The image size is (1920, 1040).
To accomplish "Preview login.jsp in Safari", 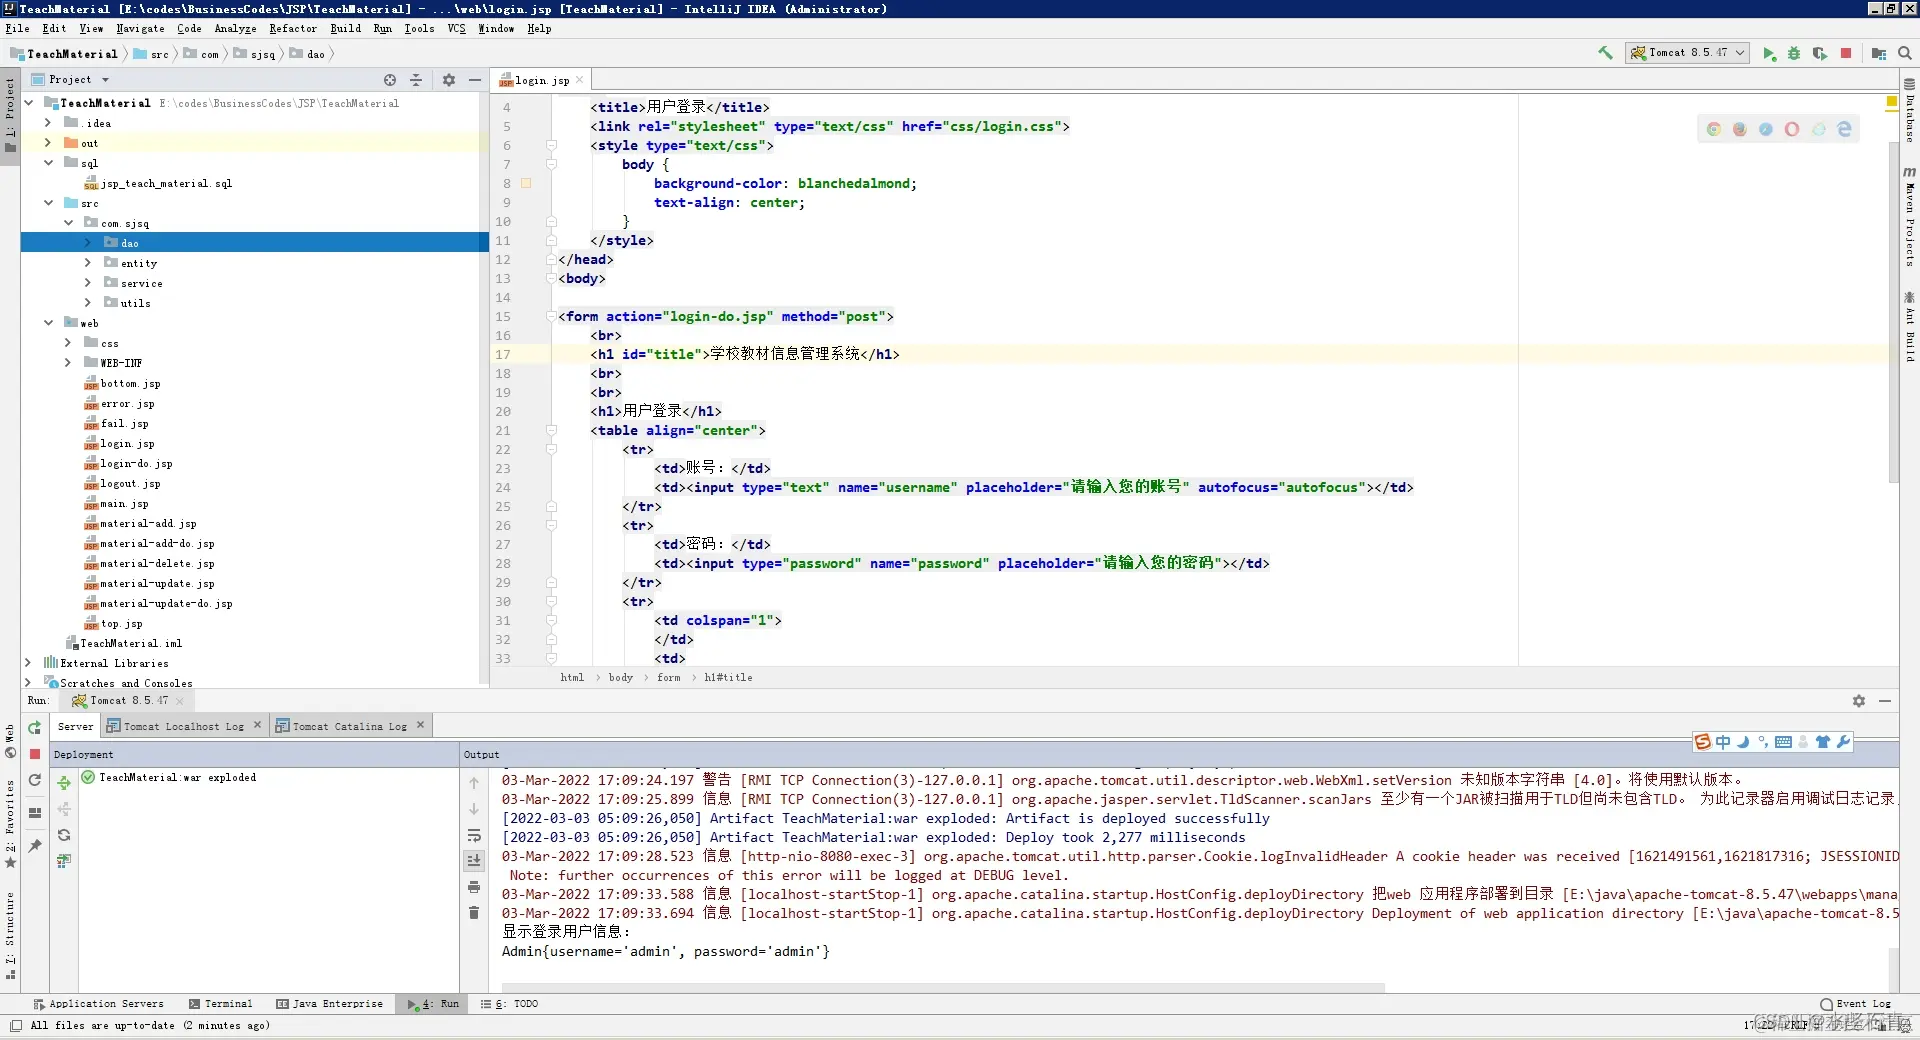I will [x=1766, y=129].
